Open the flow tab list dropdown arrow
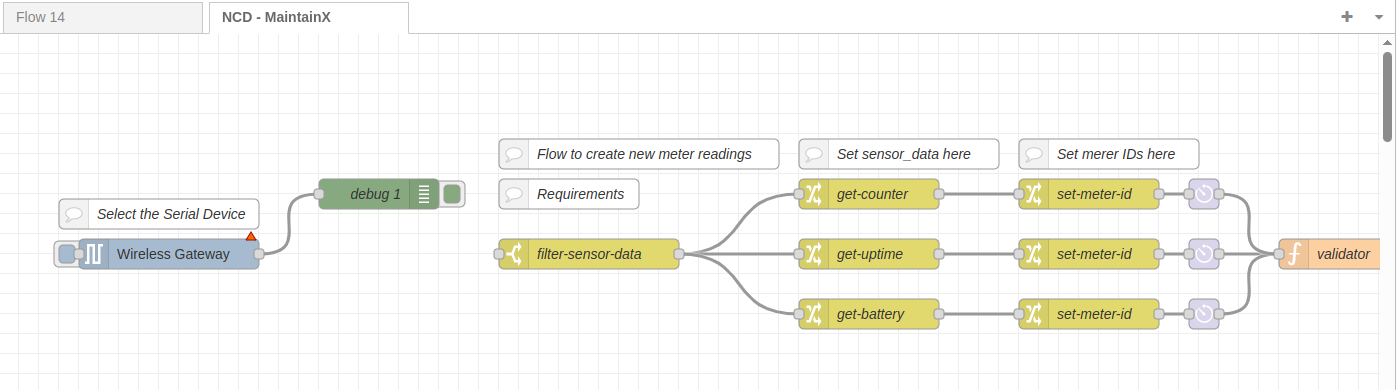 1379,17
